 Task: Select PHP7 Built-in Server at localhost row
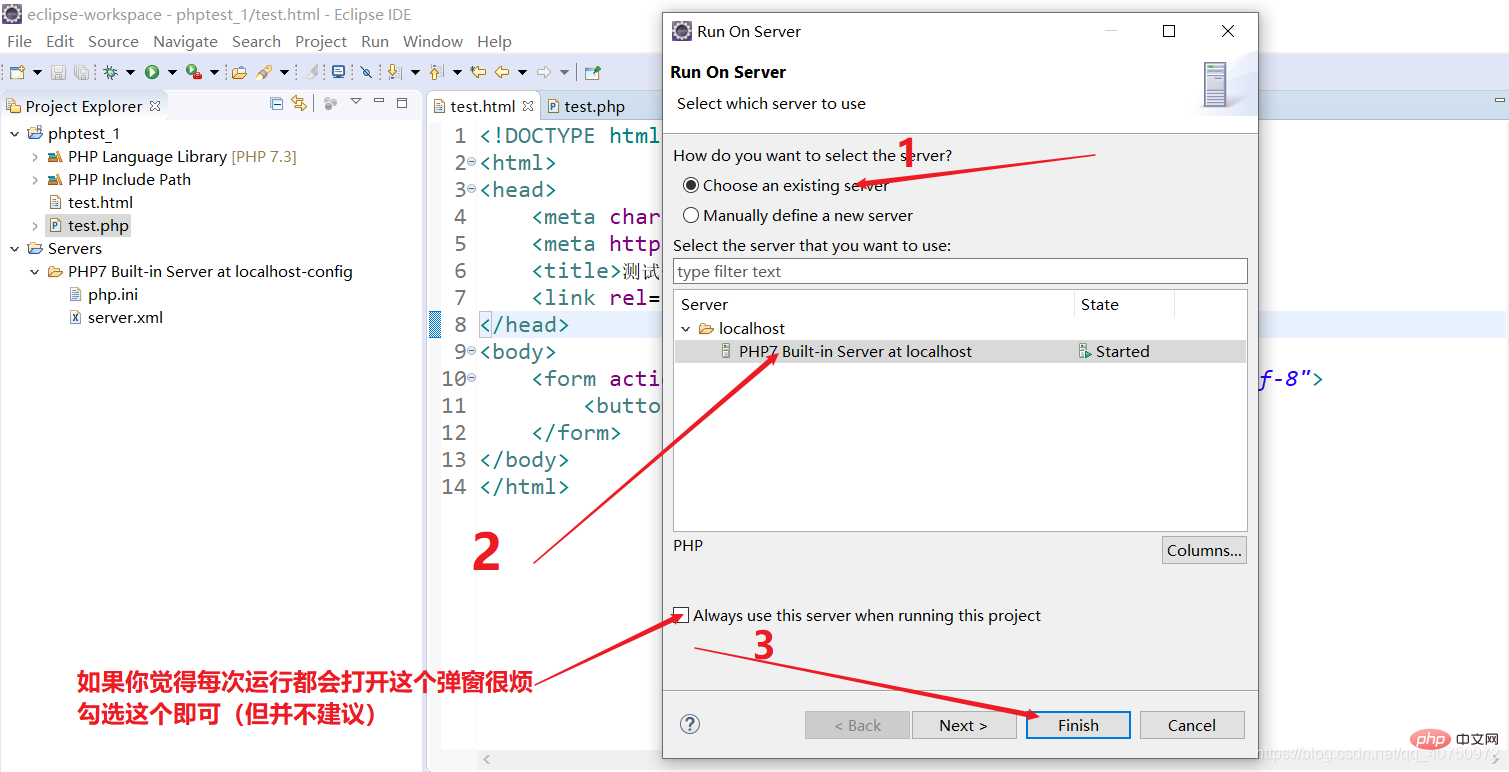[x=960, y=351]
